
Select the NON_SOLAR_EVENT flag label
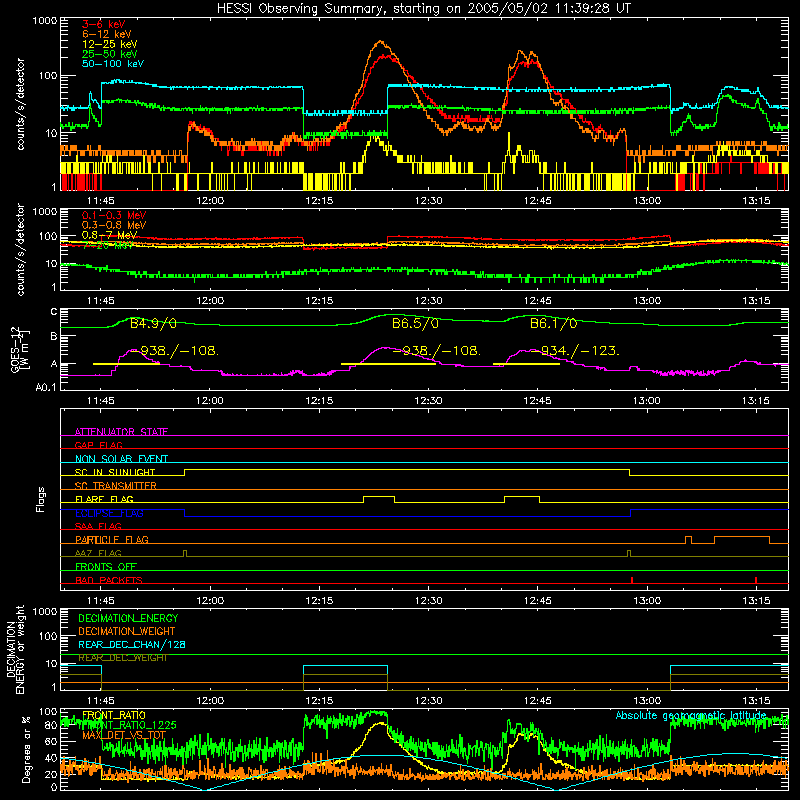click(x=121, y=459)
